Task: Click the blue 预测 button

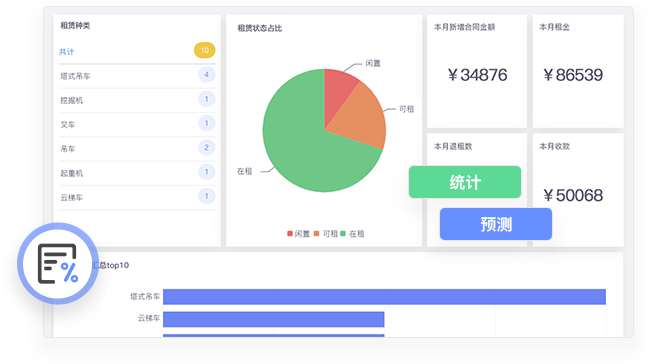Action: (496, 224)
